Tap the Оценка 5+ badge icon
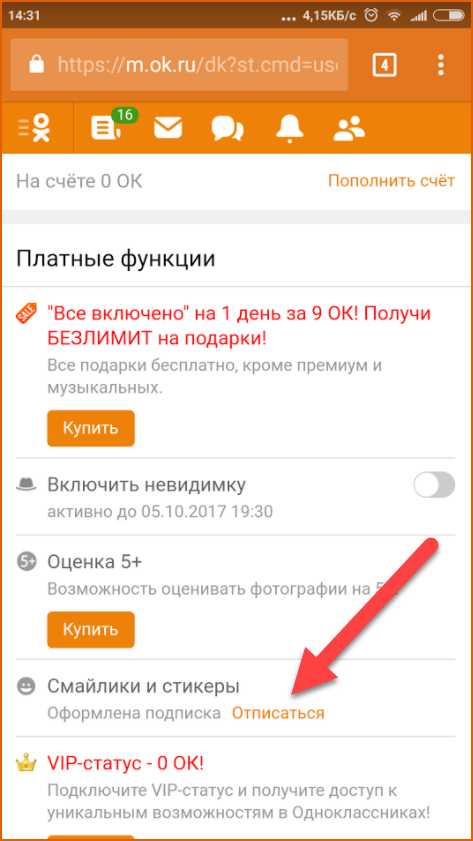Image resolution: width=473 pixels, height=841 pixels. 26,562
